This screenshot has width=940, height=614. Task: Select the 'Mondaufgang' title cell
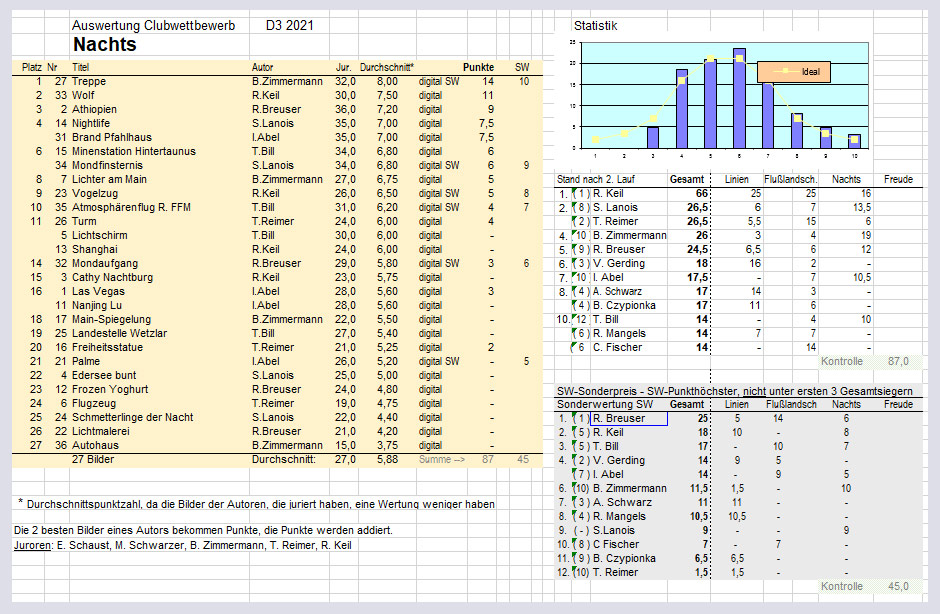click(x=105, y=263)
